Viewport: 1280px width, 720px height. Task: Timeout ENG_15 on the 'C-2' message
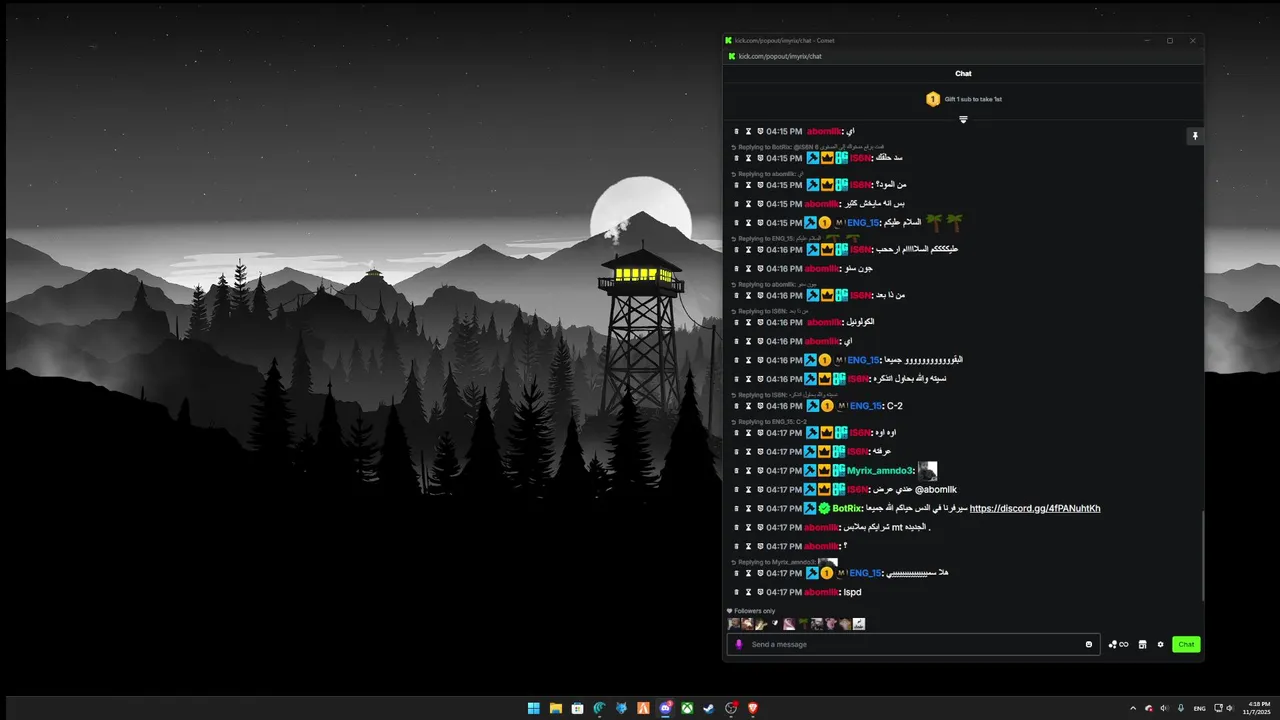point(748,406)
